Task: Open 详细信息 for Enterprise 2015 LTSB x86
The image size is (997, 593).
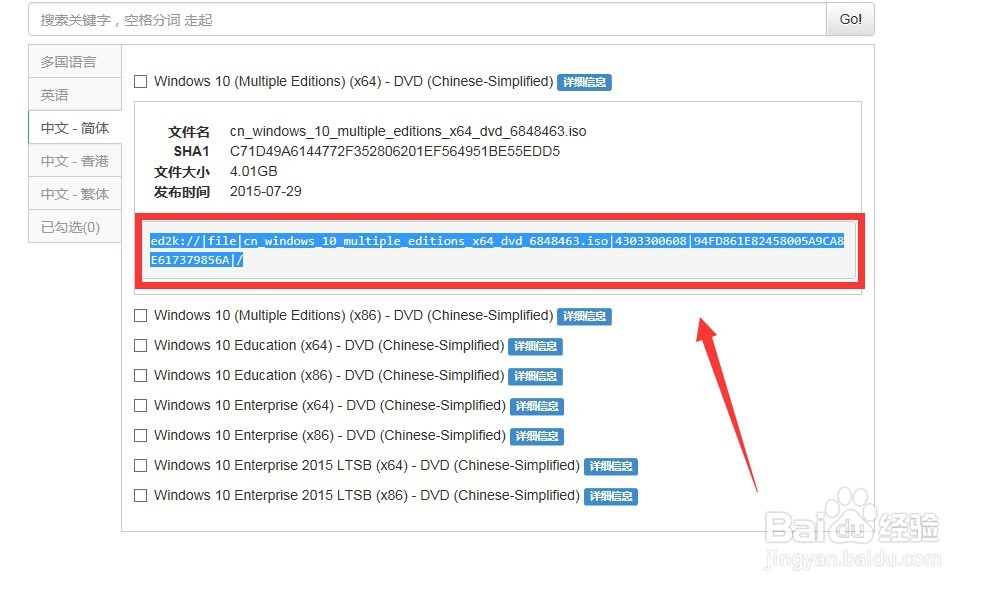Action: click(610, 496)
